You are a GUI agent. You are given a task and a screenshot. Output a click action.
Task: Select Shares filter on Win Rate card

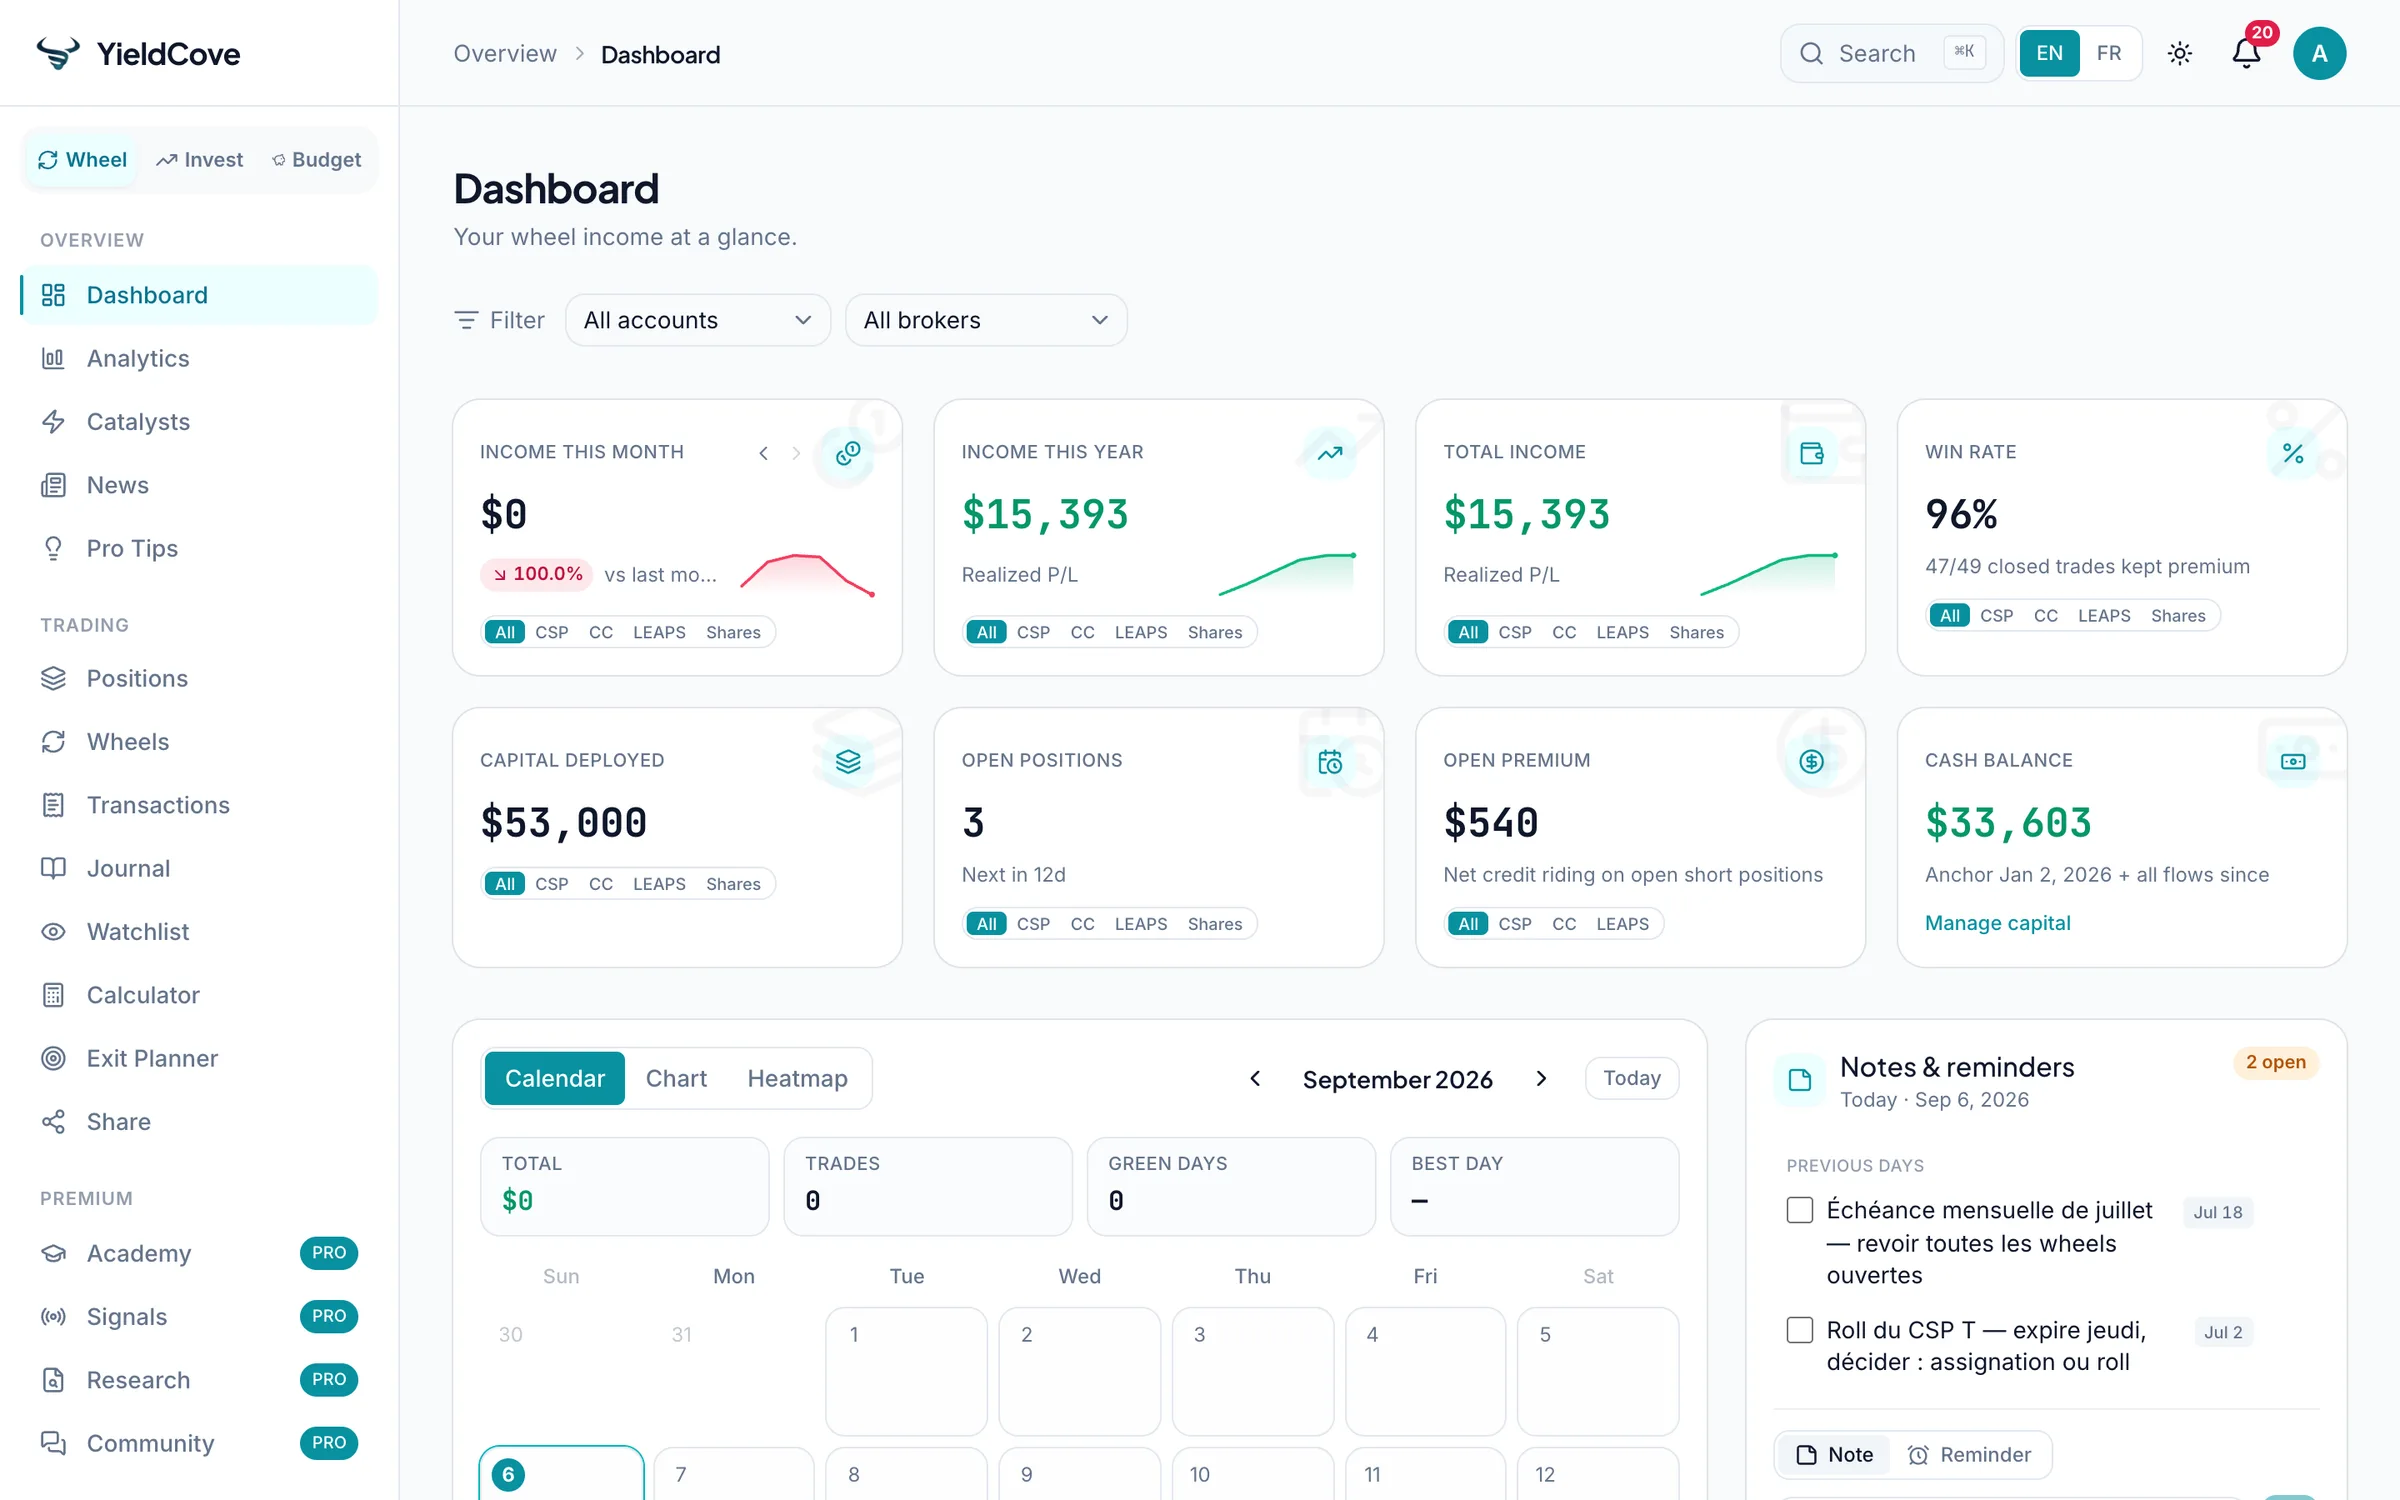click(x=2177, y=615)
